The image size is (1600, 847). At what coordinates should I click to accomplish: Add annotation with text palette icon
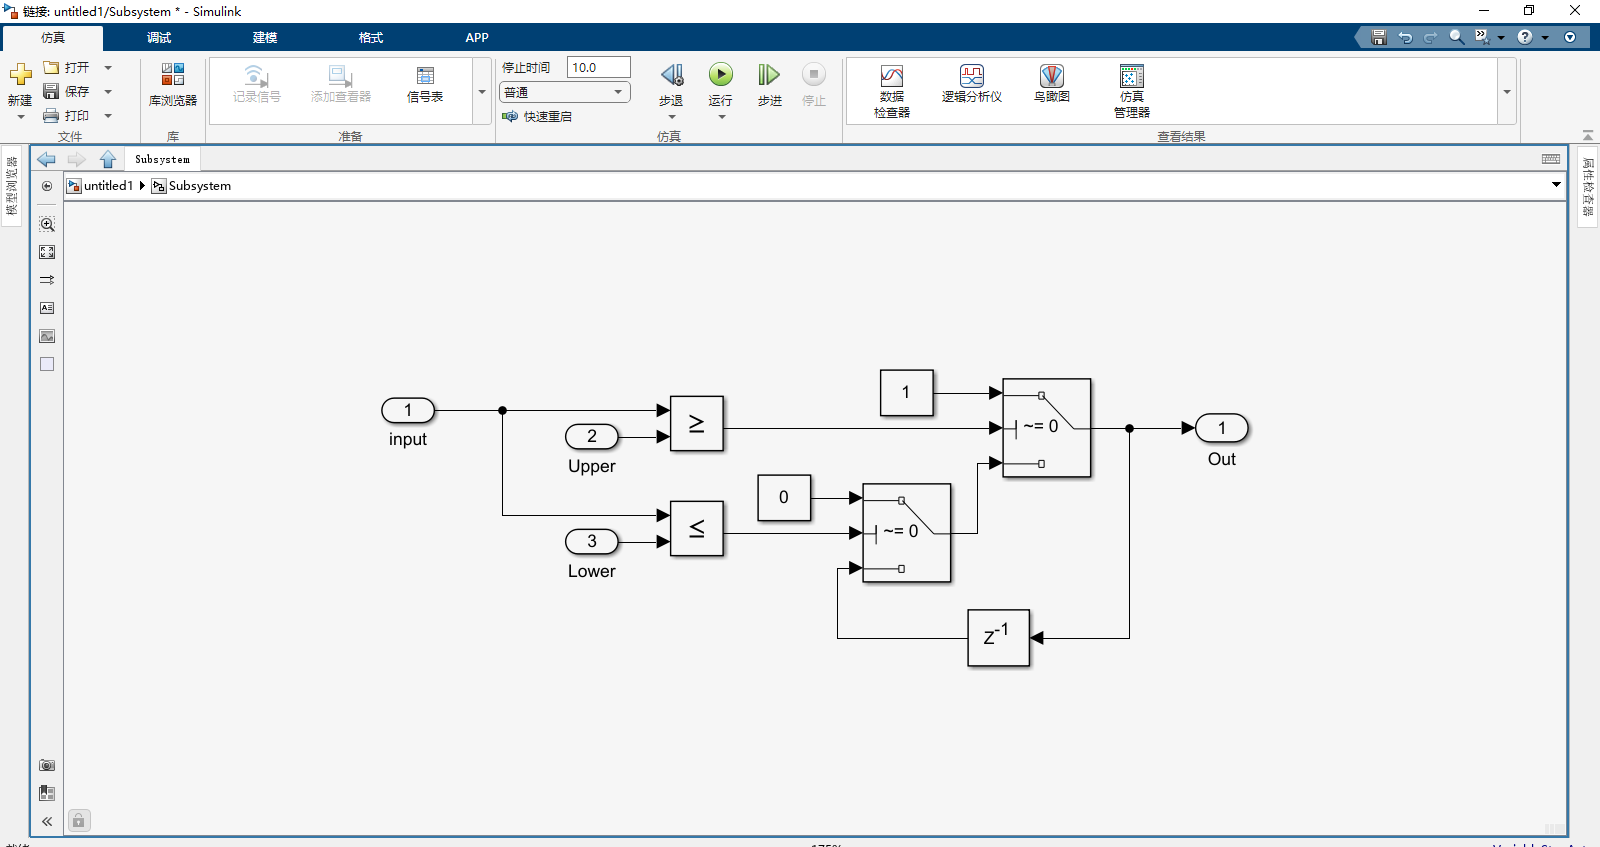[x=47, y=308]
